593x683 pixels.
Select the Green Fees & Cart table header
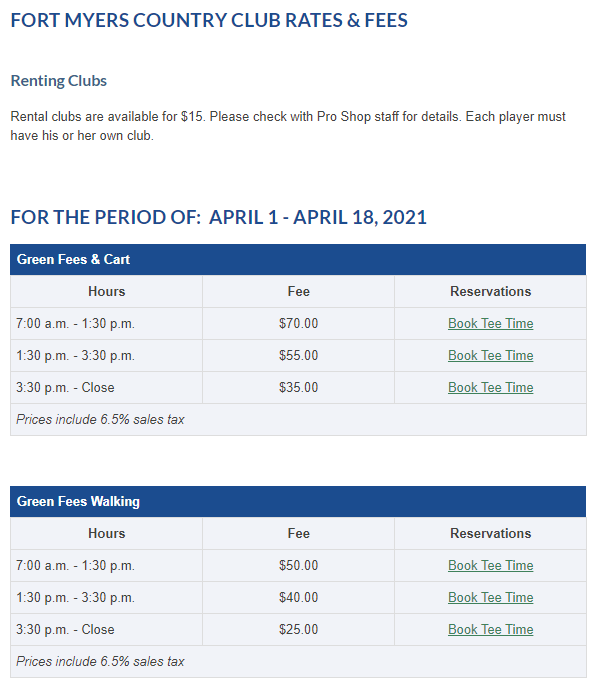[298, 260]
